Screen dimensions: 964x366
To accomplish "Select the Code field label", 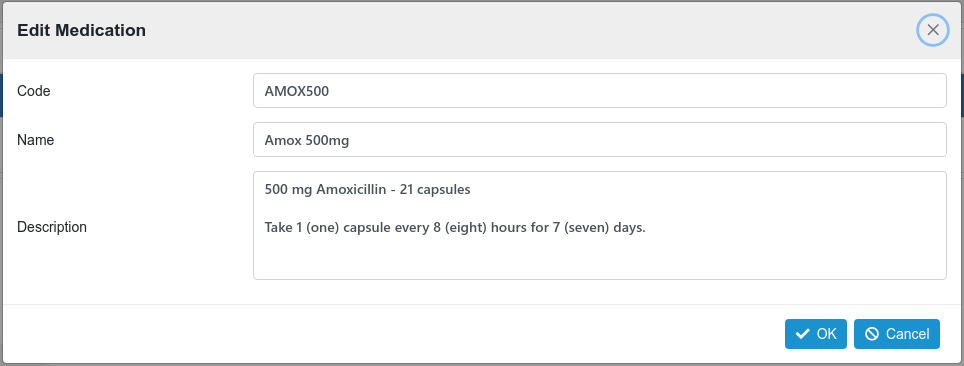I will (34, 91).
